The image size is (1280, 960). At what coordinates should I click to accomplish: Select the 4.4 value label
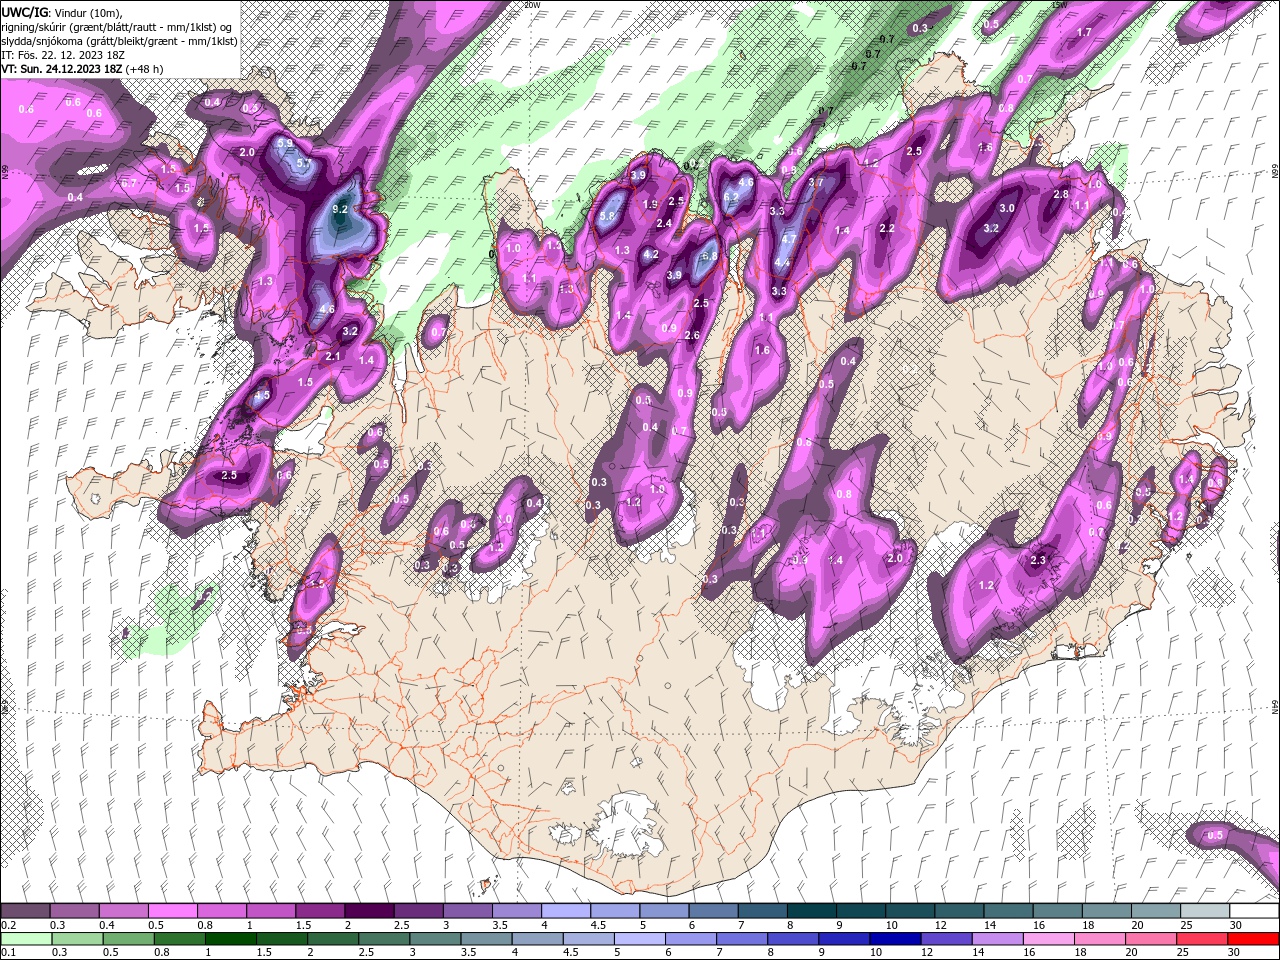tap(783, 263)
